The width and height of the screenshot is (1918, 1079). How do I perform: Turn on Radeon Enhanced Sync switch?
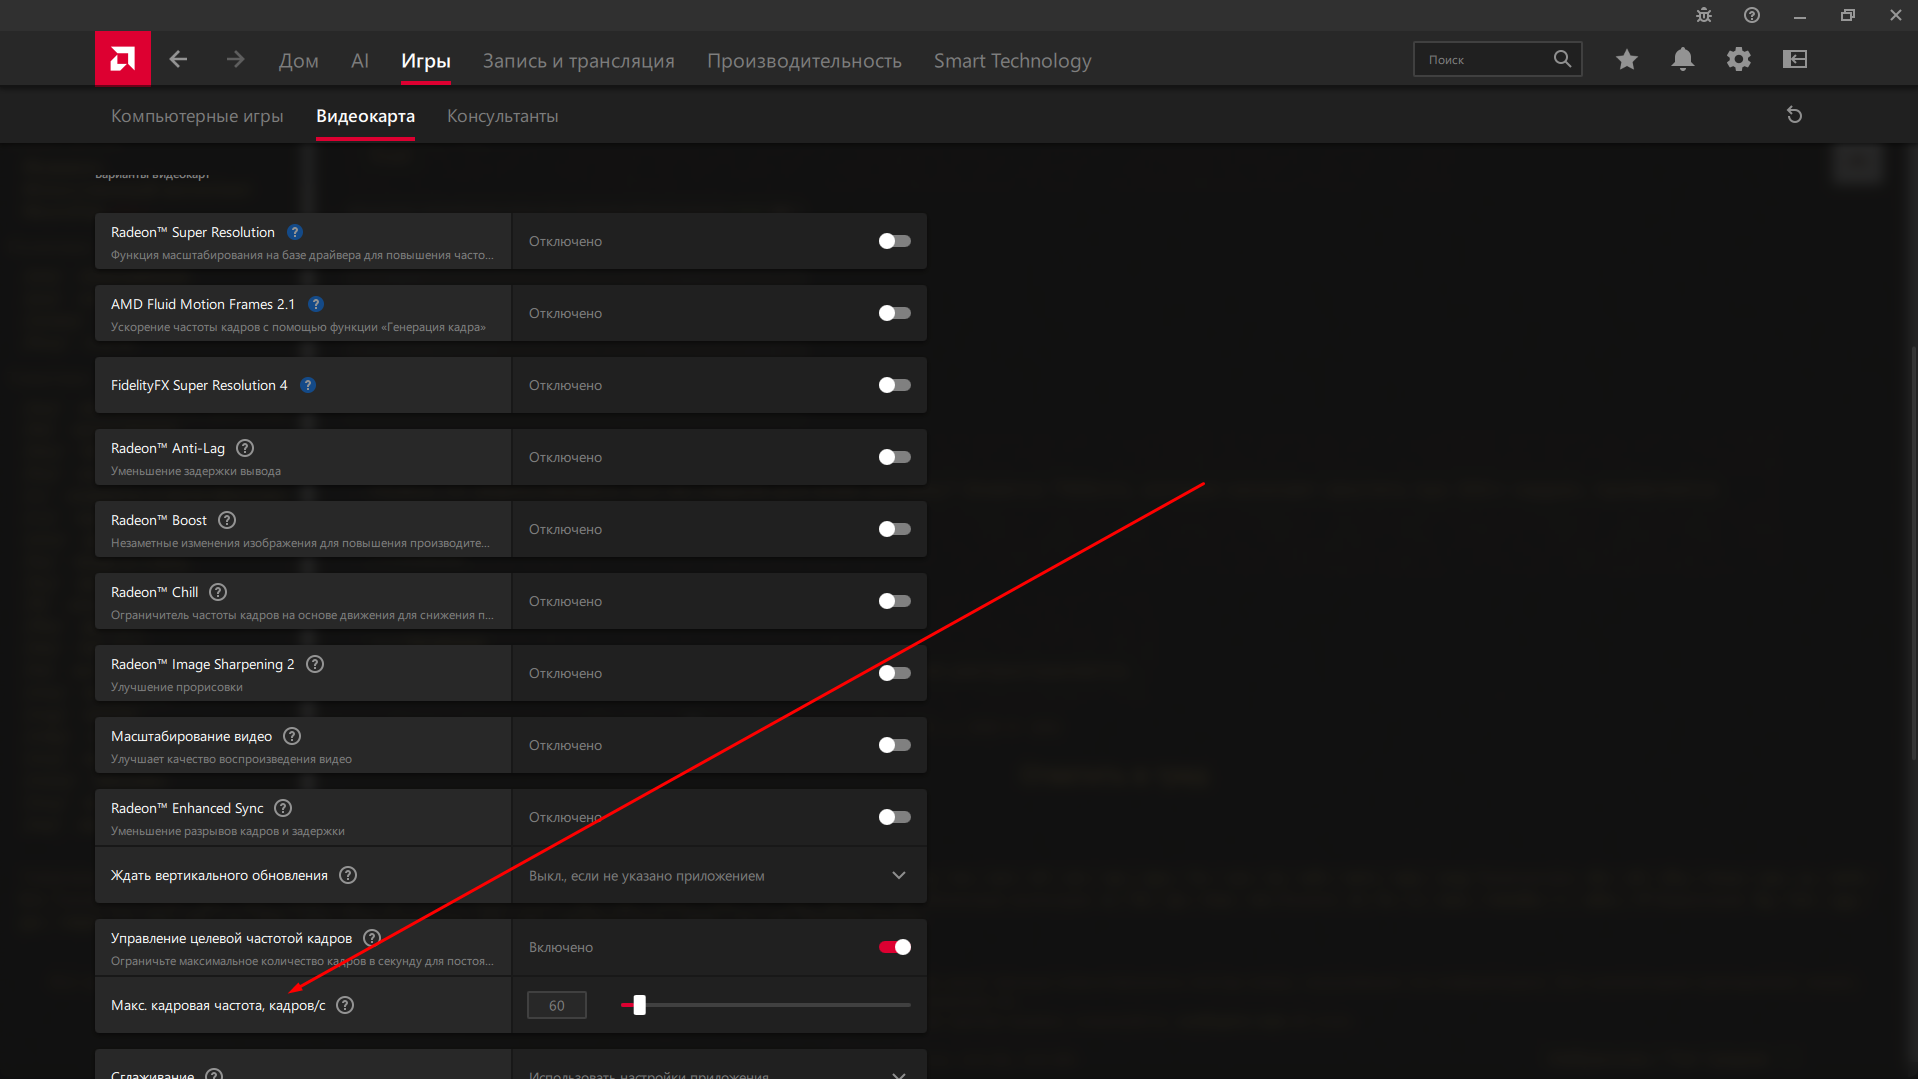tap(894, 817)
